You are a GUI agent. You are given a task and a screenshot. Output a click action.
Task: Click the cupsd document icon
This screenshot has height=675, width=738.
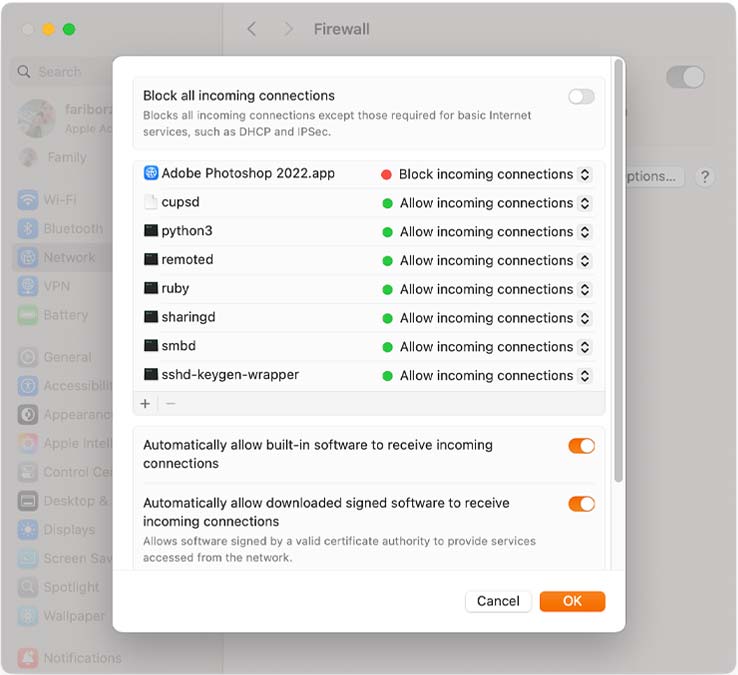point(151,202)
